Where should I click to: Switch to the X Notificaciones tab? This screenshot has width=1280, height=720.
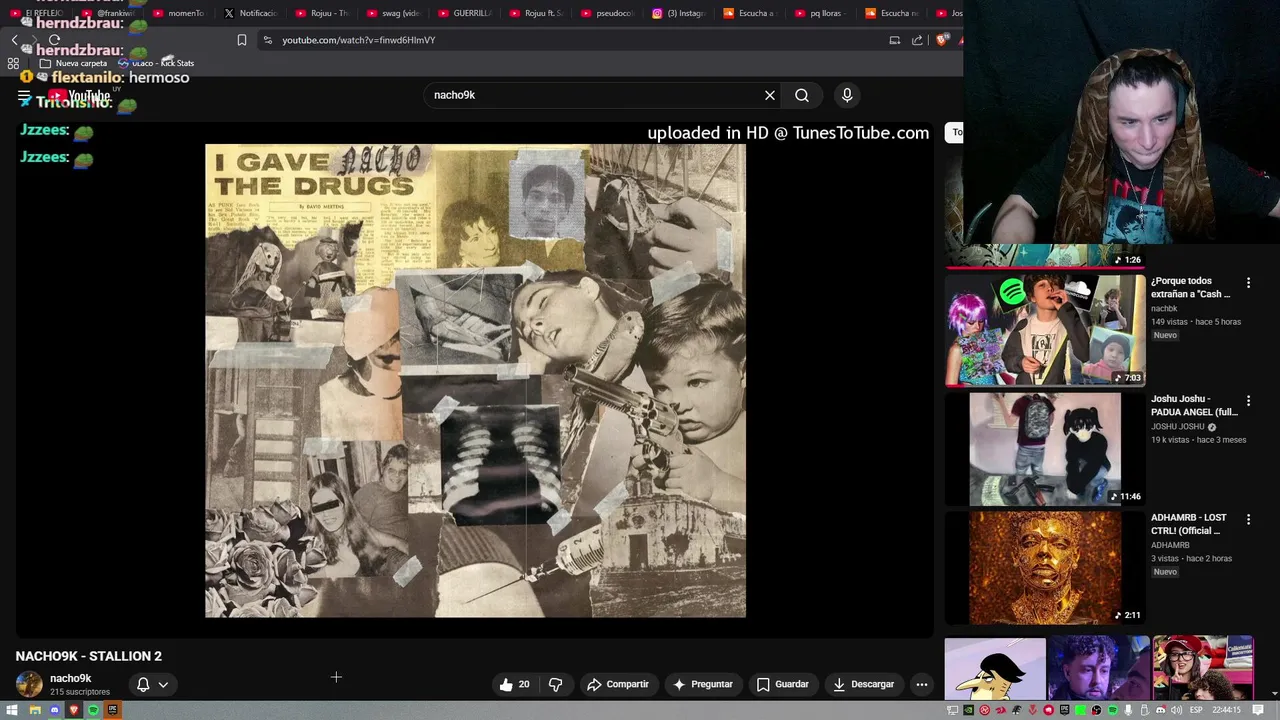tap(250, 13)
